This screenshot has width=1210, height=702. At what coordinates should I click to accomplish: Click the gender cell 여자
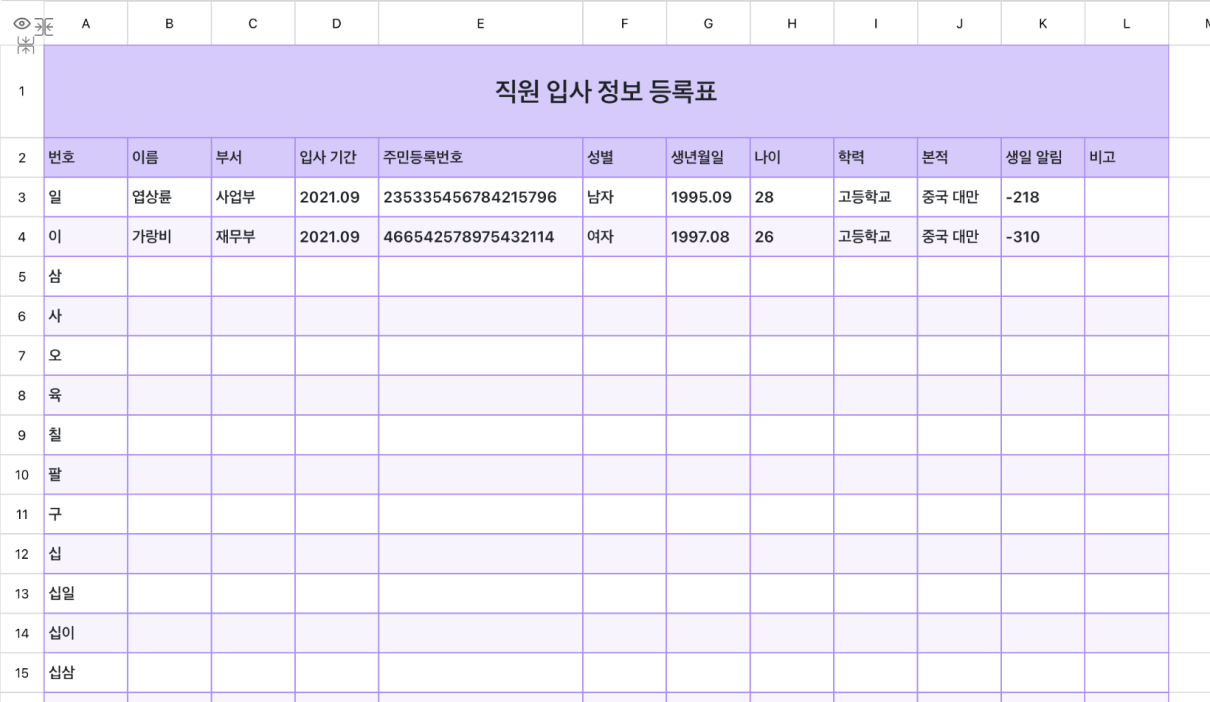(625, 237)
